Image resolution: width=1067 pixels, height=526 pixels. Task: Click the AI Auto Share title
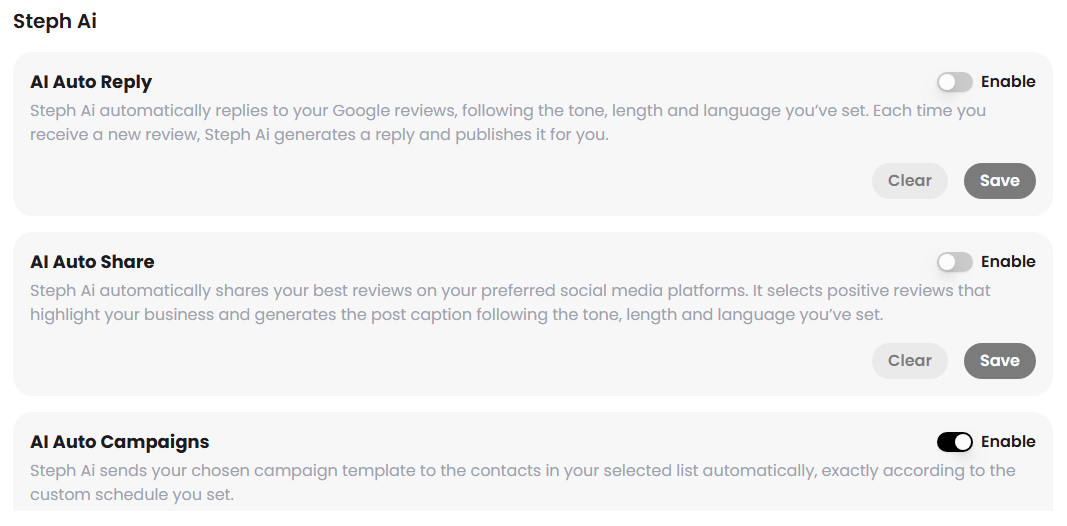pos(92,262)
